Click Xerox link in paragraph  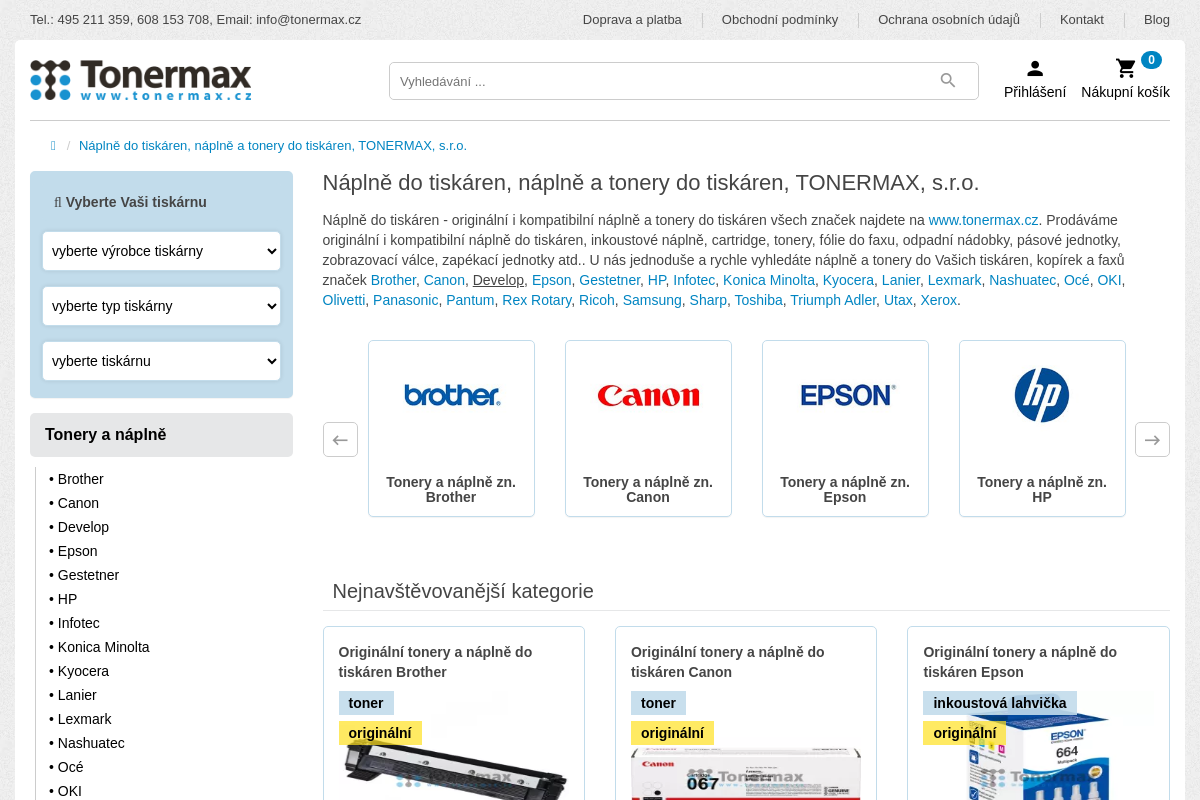(x=939, y=300)
